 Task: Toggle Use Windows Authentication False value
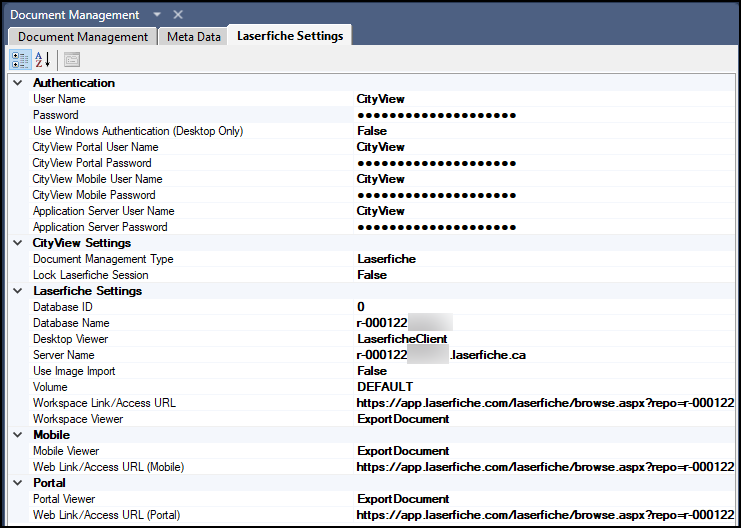pos(543,131)
